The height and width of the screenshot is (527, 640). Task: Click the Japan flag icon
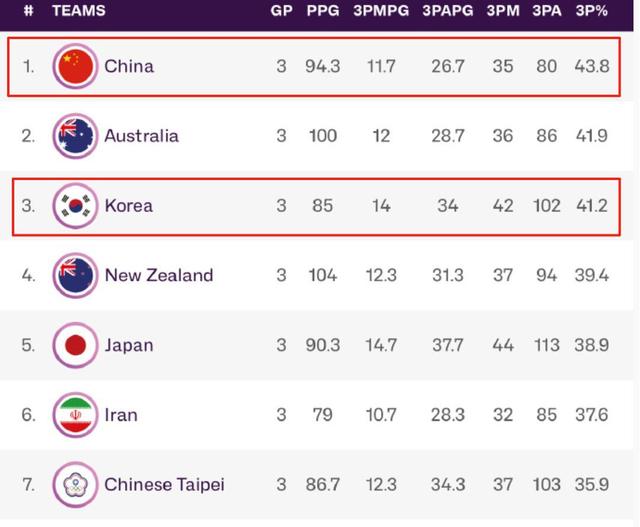[75, 345]
